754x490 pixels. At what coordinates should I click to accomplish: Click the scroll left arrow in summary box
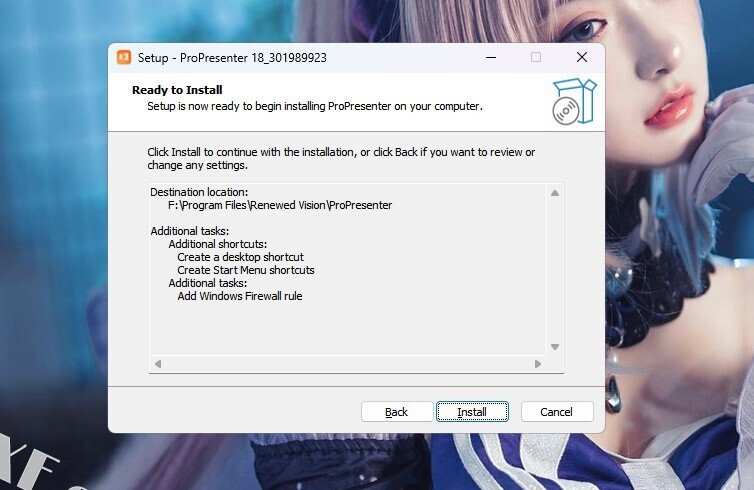[x=158, y=364]
